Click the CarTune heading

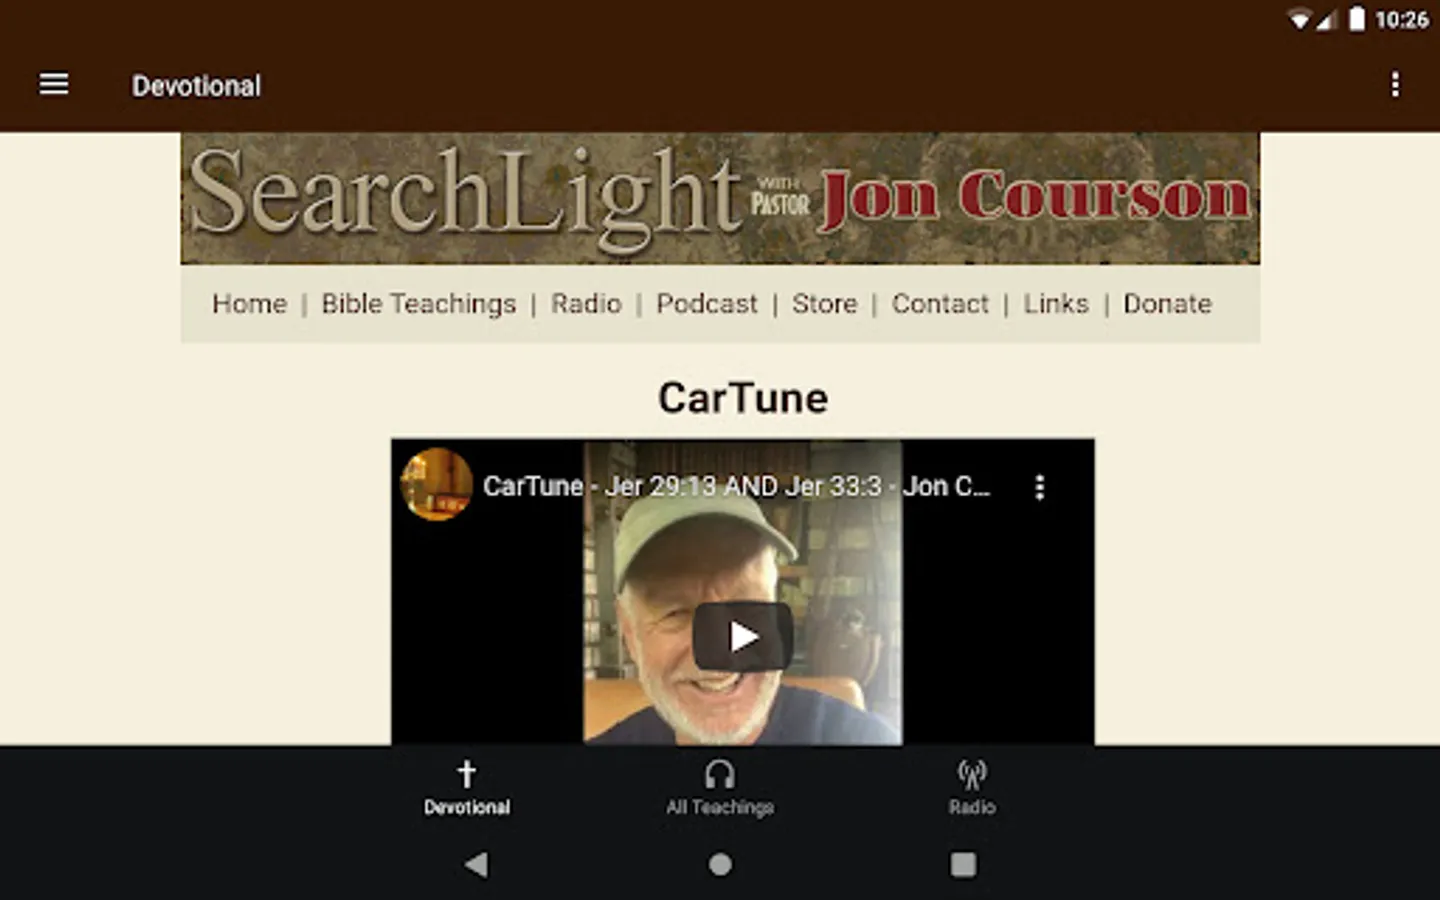click(x=743, y=398)
